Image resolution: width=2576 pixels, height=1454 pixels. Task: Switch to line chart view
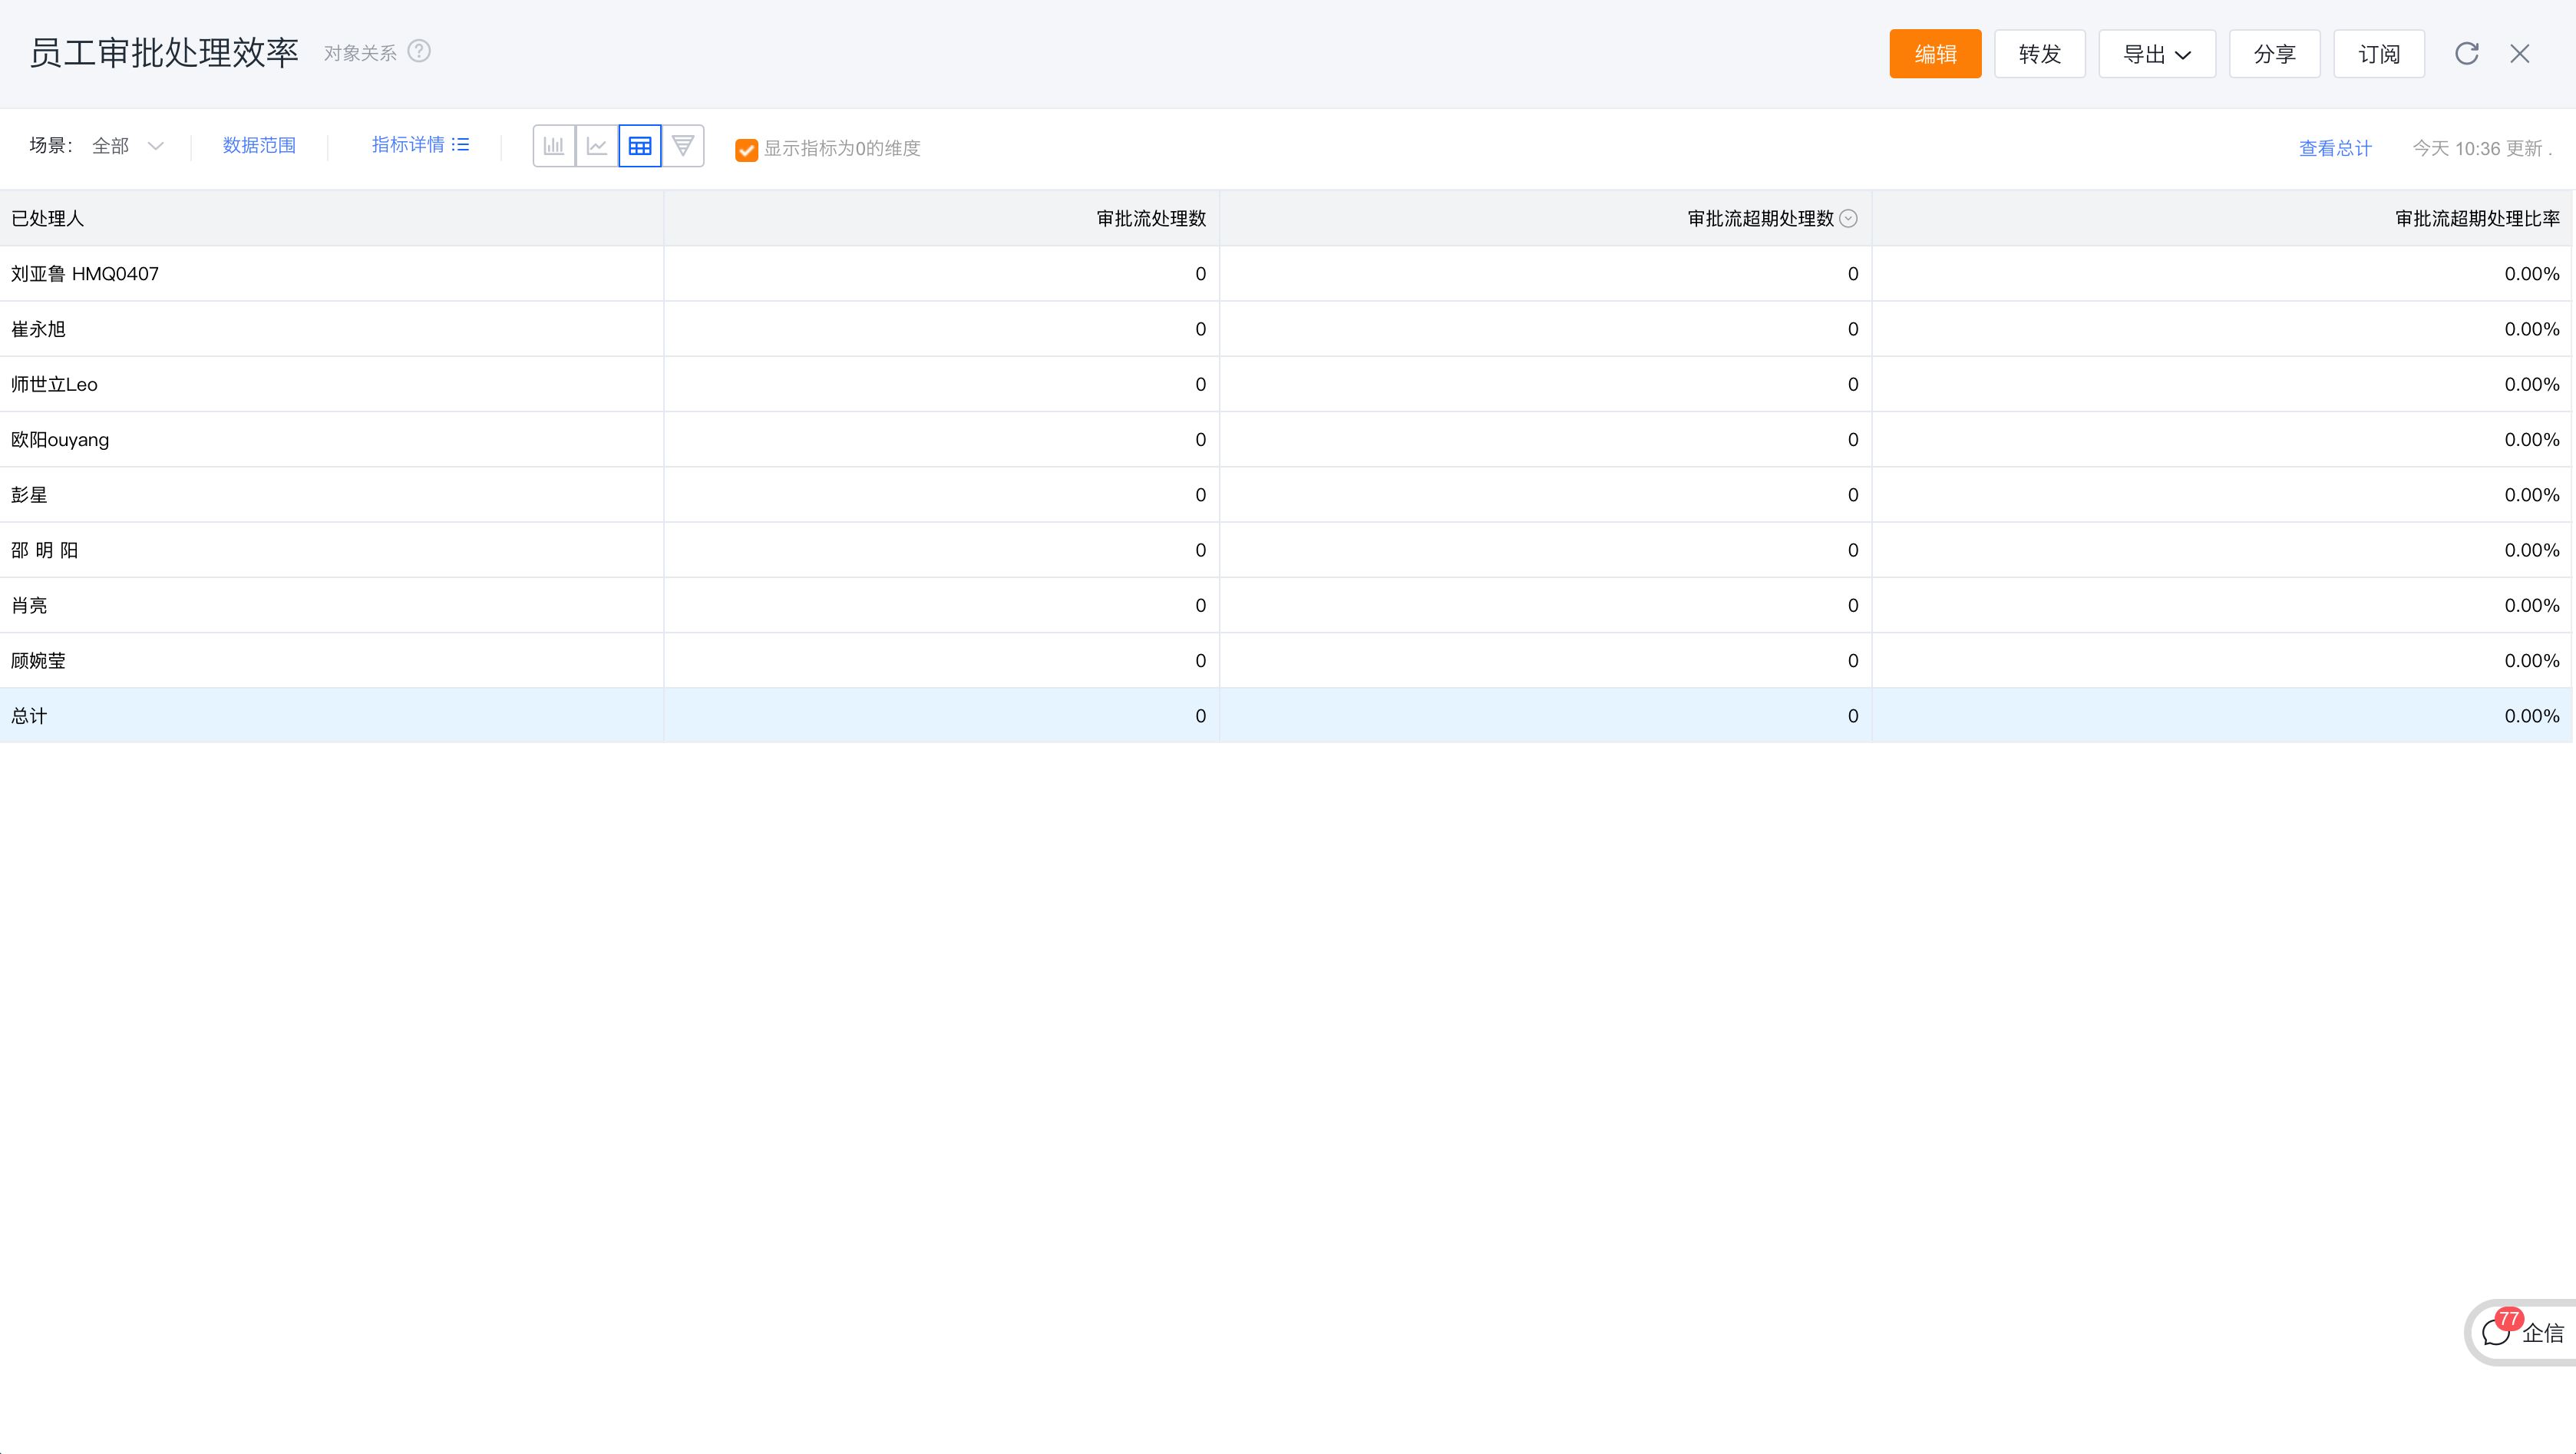[x=597, y=146]
